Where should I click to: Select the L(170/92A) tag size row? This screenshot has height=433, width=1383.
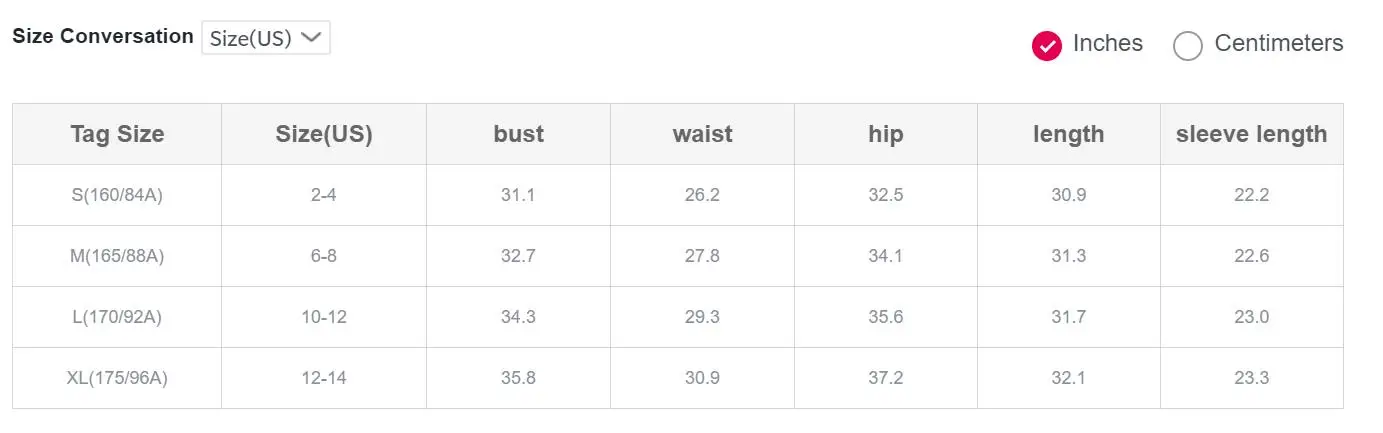coord(678,317)
